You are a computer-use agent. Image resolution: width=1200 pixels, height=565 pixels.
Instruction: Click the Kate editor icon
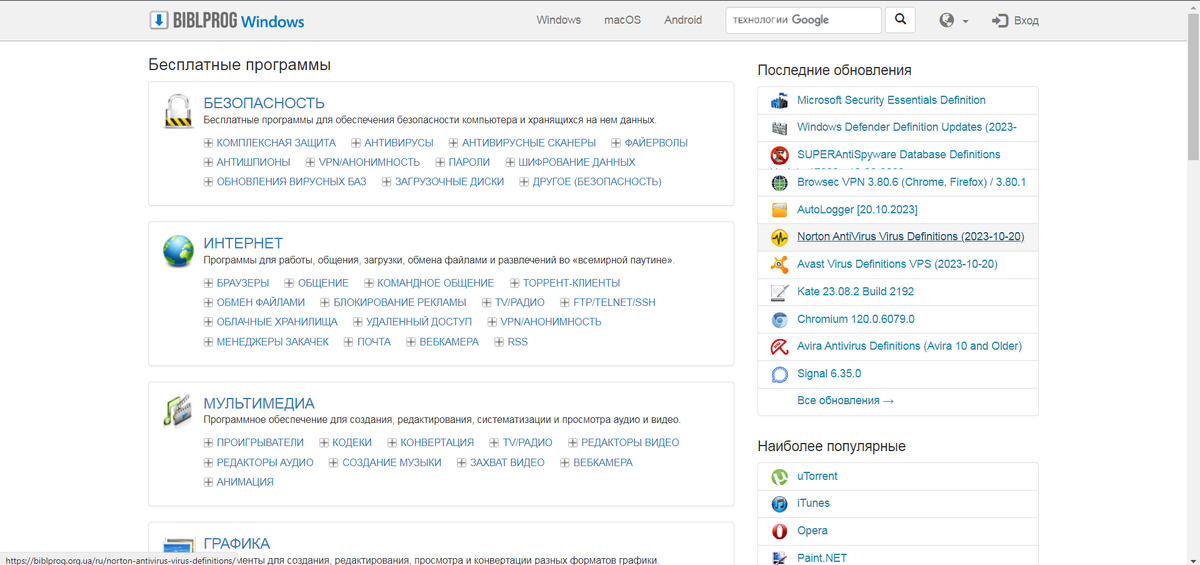click(x=780, y=292)
